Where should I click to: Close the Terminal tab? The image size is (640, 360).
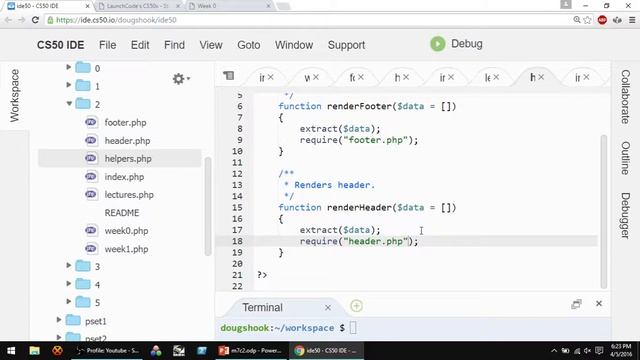(x=328, y=308)
